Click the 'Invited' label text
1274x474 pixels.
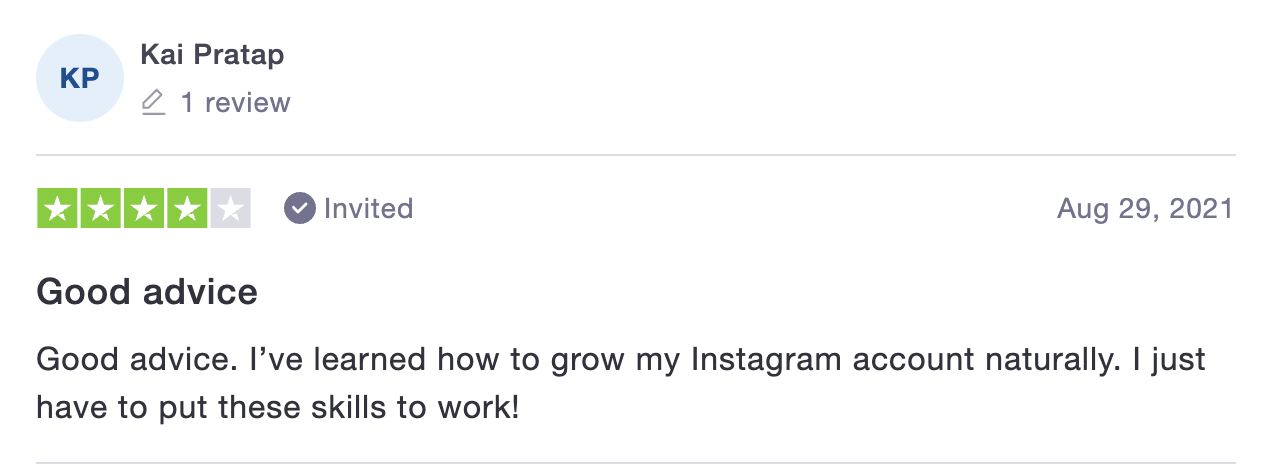coord(368,208)
